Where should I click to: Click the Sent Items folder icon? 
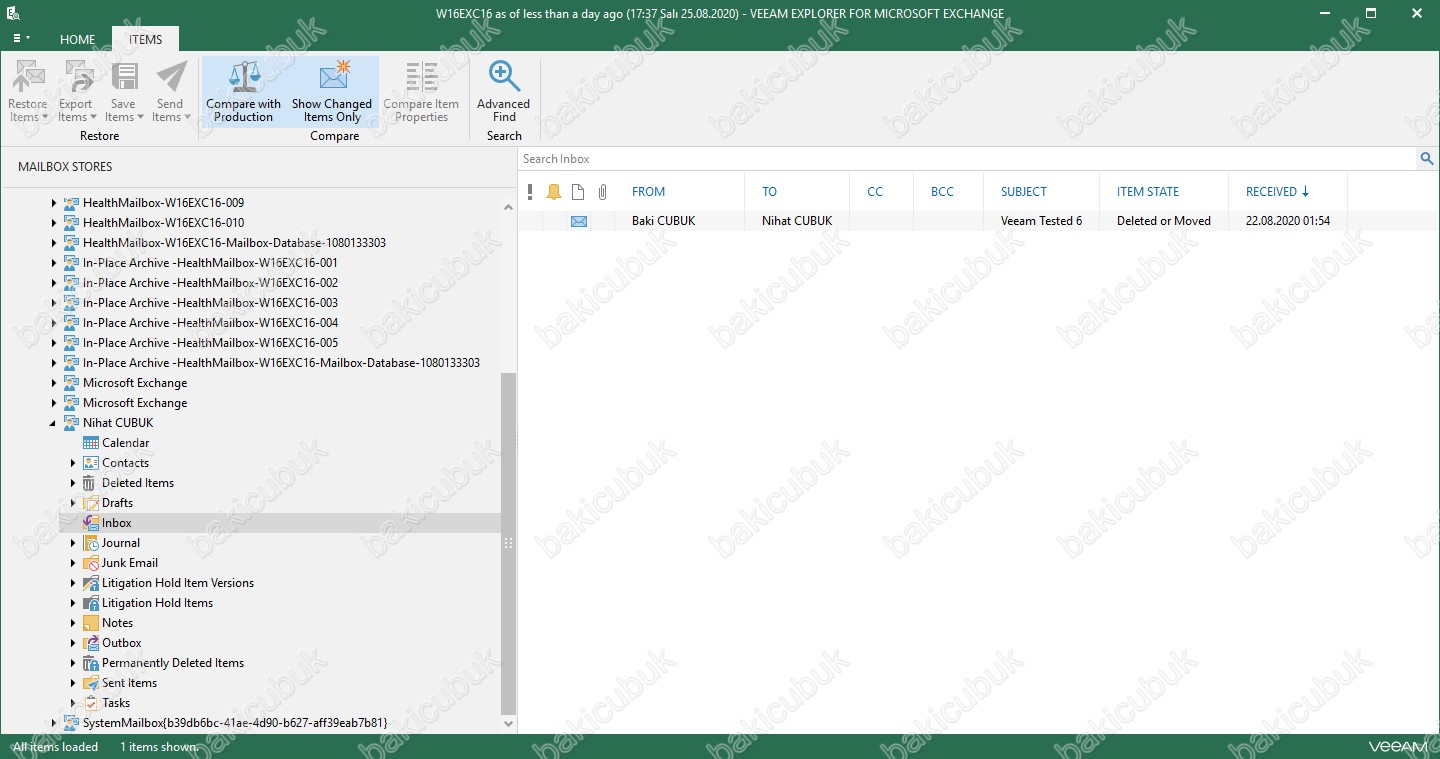91,683
